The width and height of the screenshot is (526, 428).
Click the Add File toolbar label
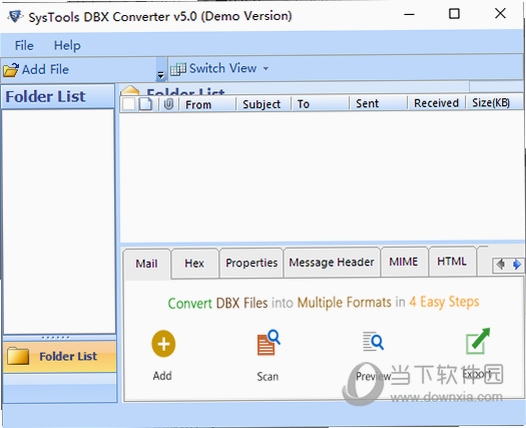tap(45, 69)
